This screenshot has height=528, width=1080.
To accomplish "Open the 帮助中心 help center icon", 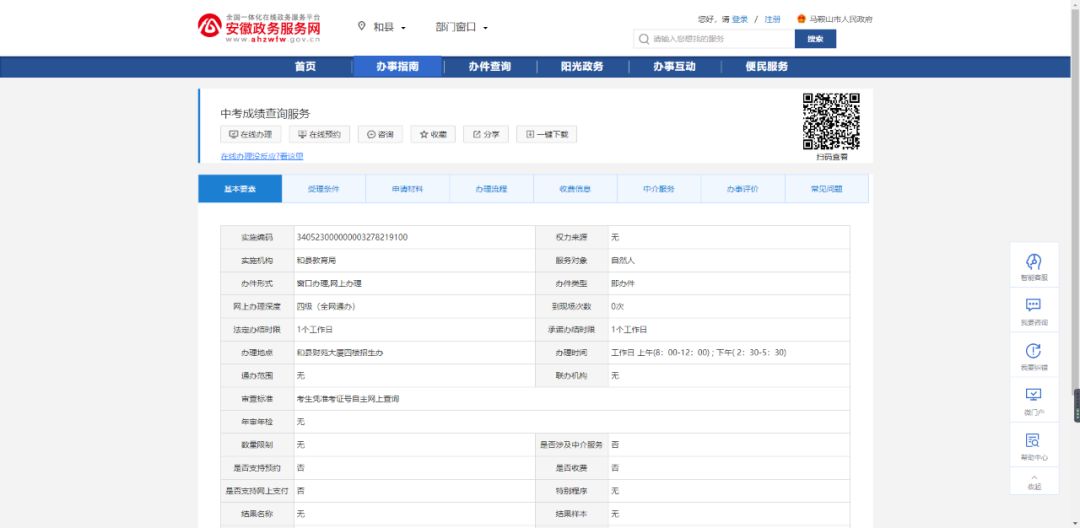I will tap(1034, 441).
